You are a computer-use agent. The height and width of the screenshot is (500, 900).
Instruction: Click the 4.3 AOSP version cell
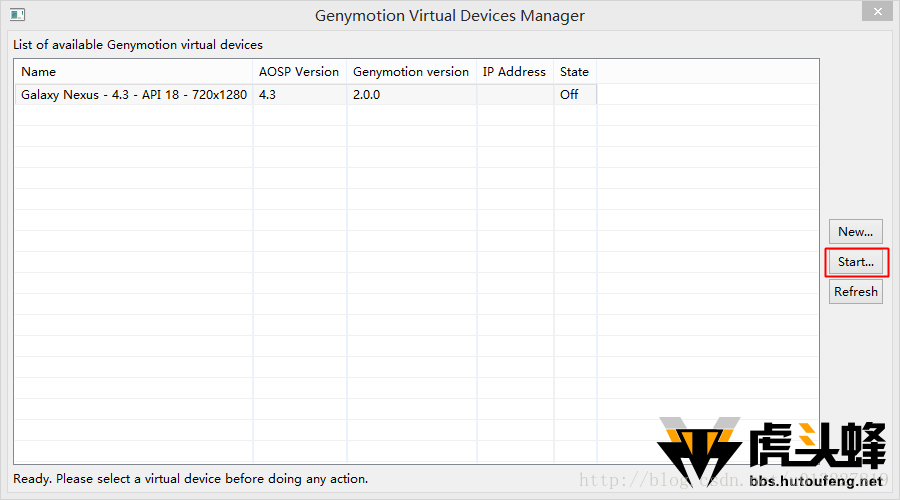pyautogui.click(x=300, y=95)
